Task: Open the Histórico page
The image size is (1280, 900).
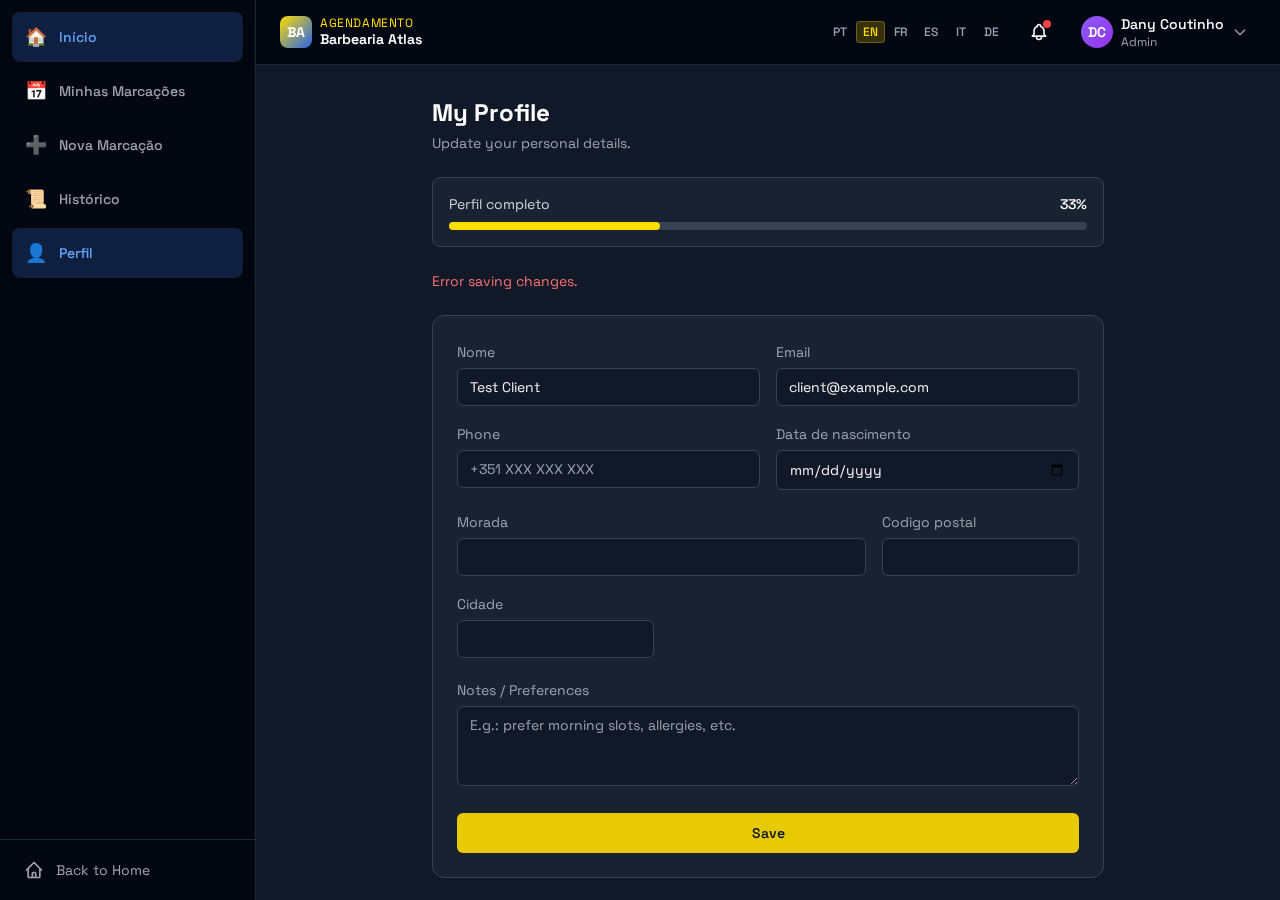Action: click(127, 199)
